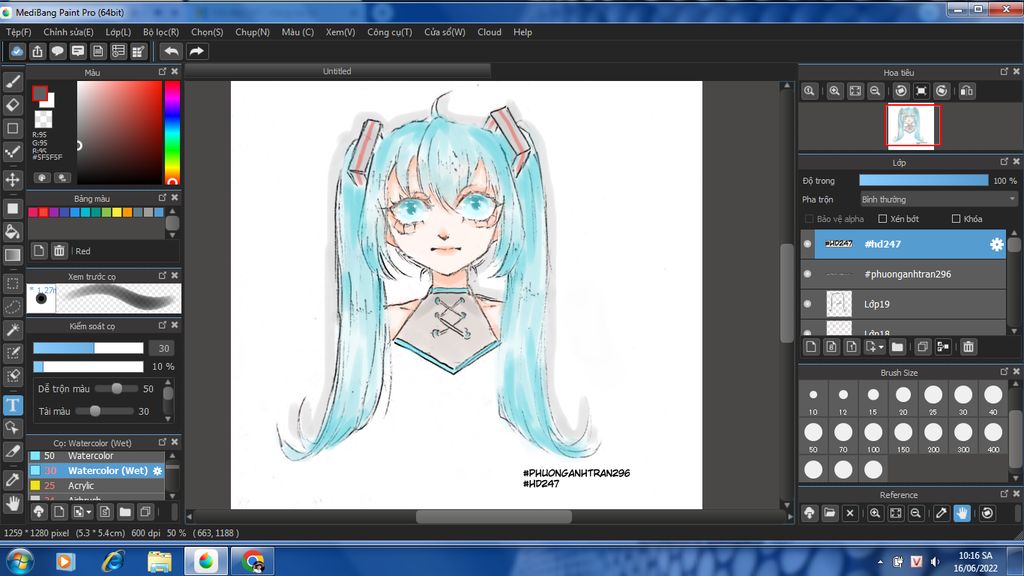Select the Acrylic brush
1024x576 pixels.
point(96,485)
